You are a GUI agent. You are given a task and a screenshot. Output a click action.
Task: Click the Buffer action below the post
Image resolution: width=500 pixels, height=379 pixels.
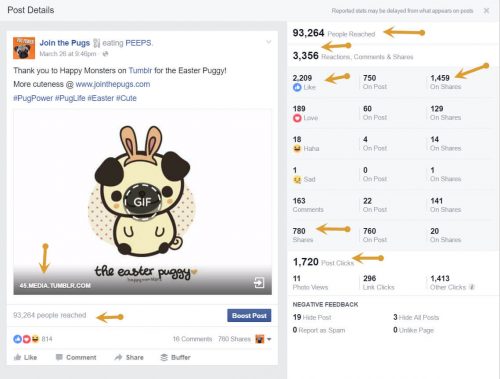coord(175,357)
